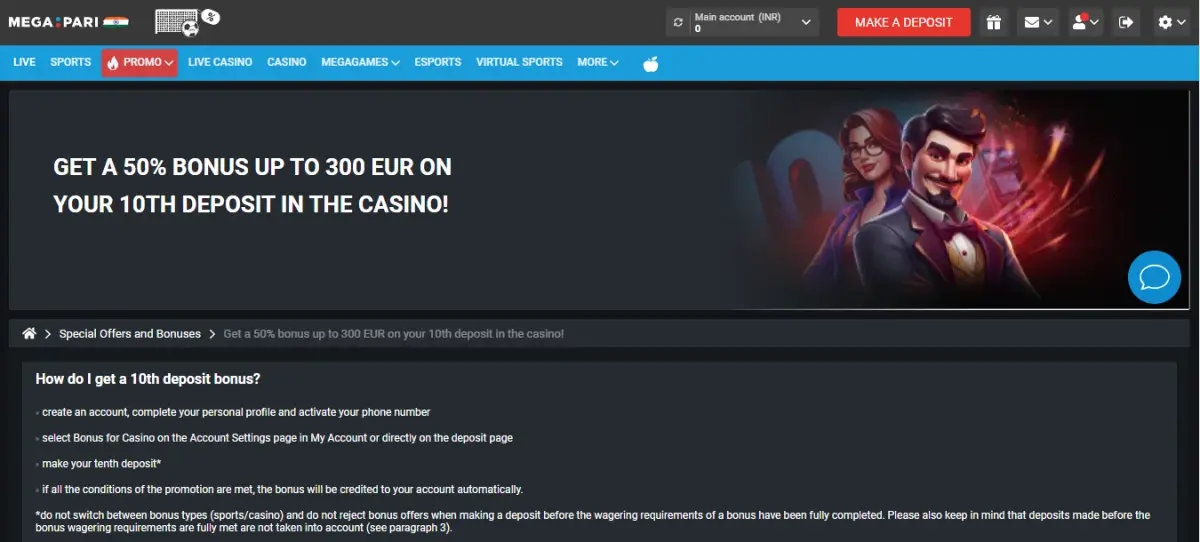1200x542 pixels.
Task: Click the logout arrow icon
Action: coord(1127,22)
